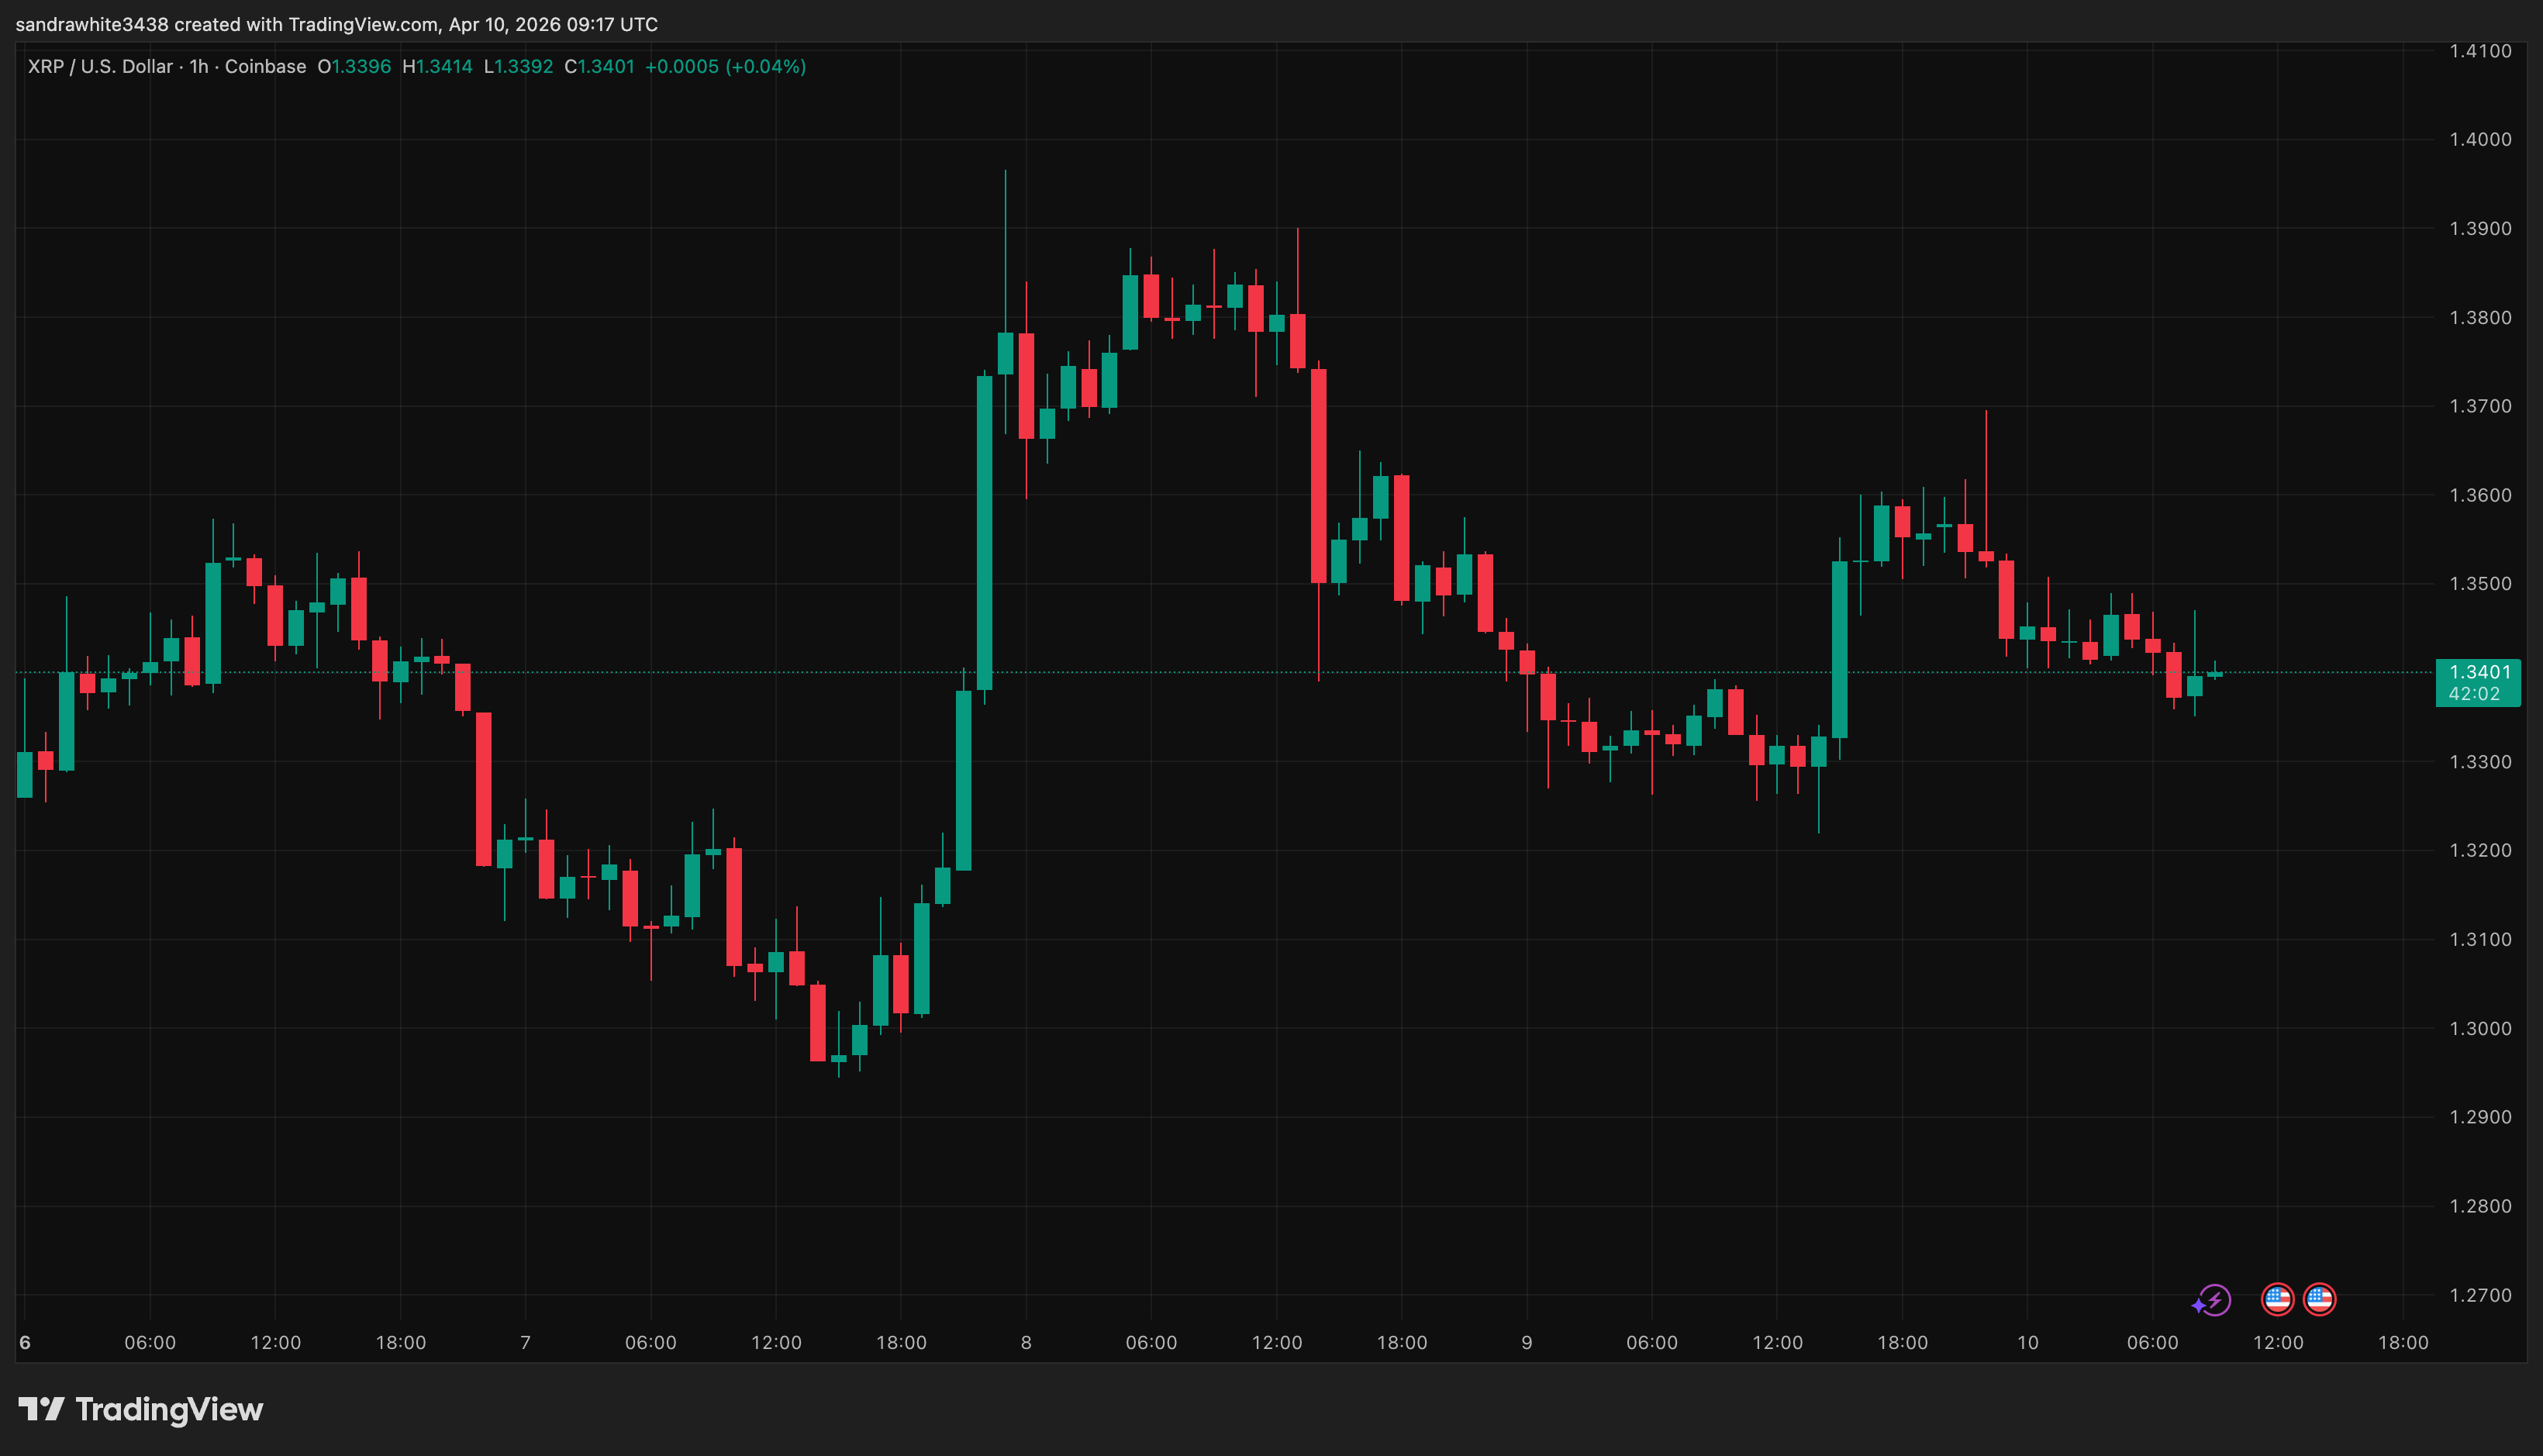This screenshot has height=1456, width=2543.
Task: Click the green open value O1.3396
Action: pyautogui.click(x=354, y=66)
